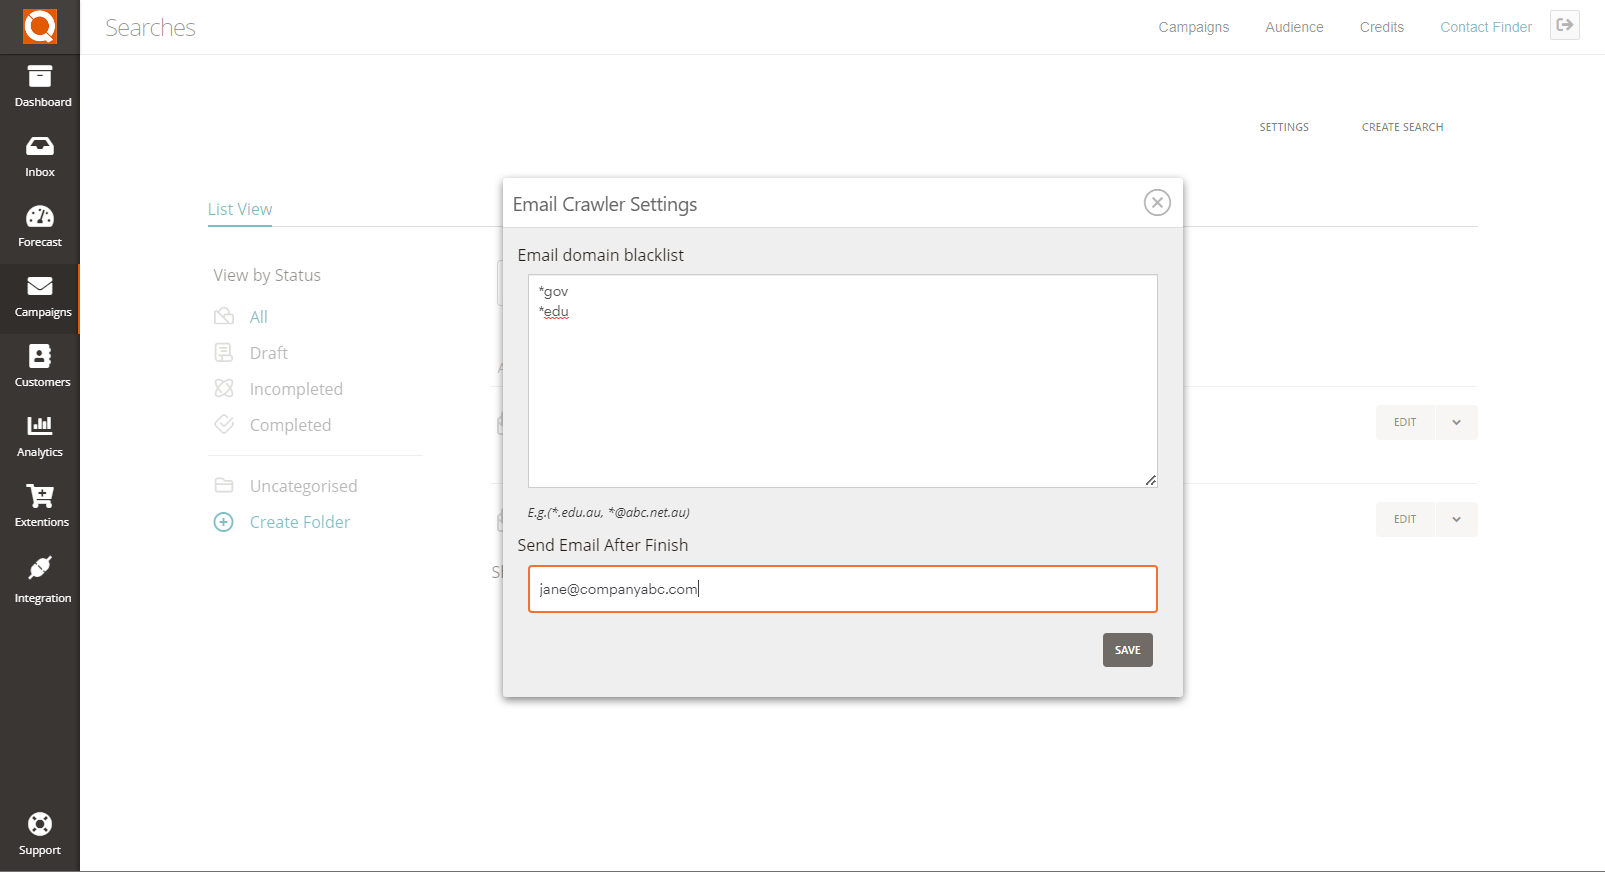Open the Forecast gauge icon
Image resolution: width=1605 pixels, height=872 pixels.
(x=40, y=216)
